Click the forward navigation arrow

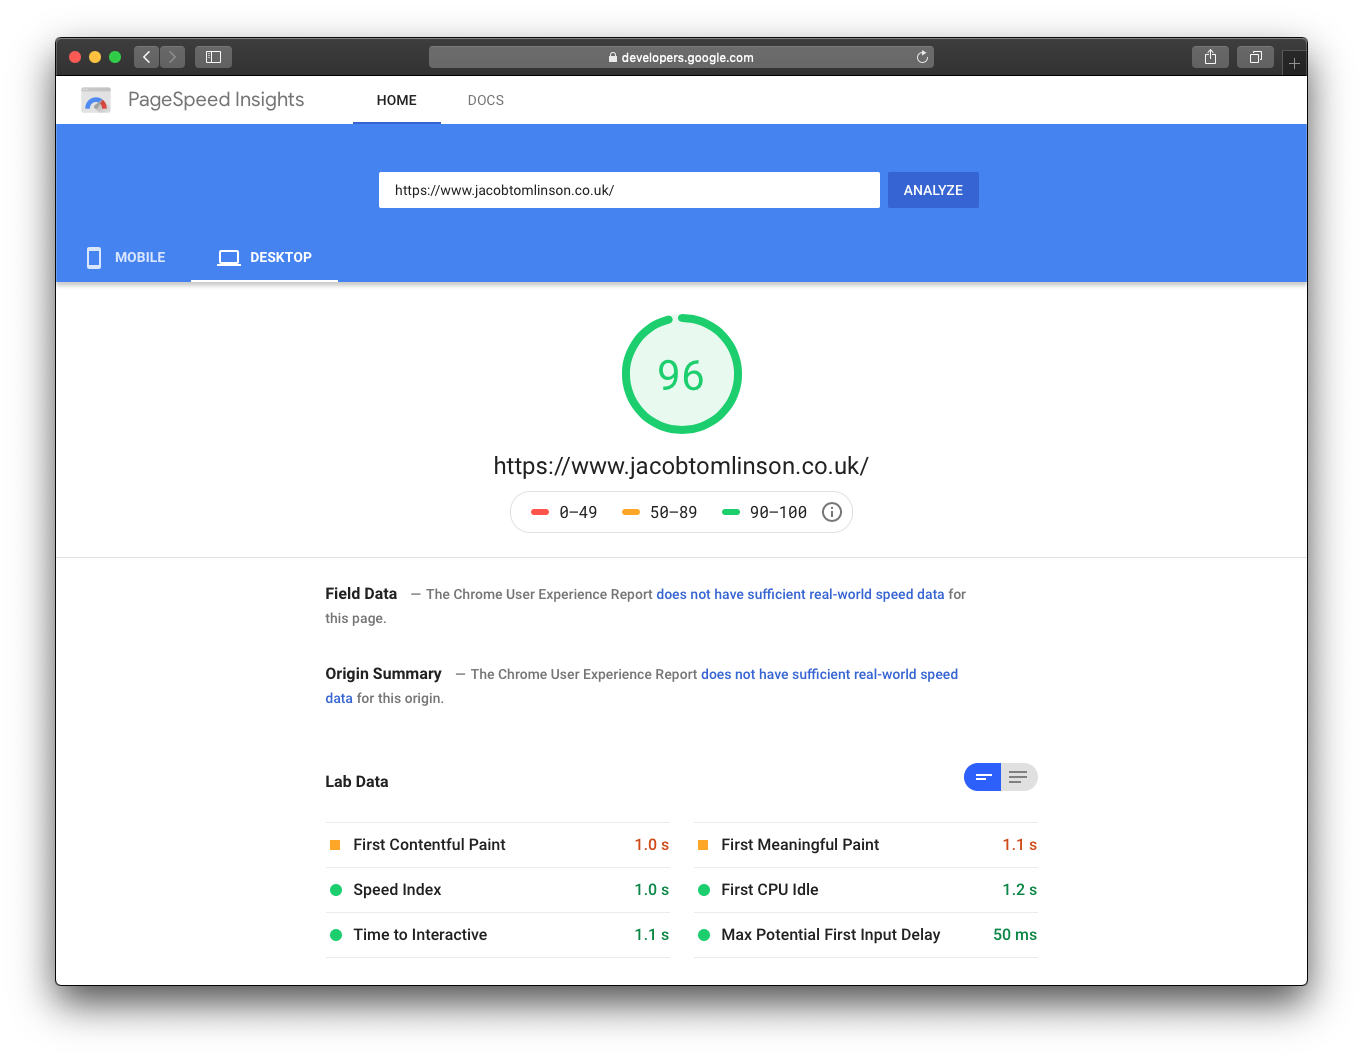point(172,57)
